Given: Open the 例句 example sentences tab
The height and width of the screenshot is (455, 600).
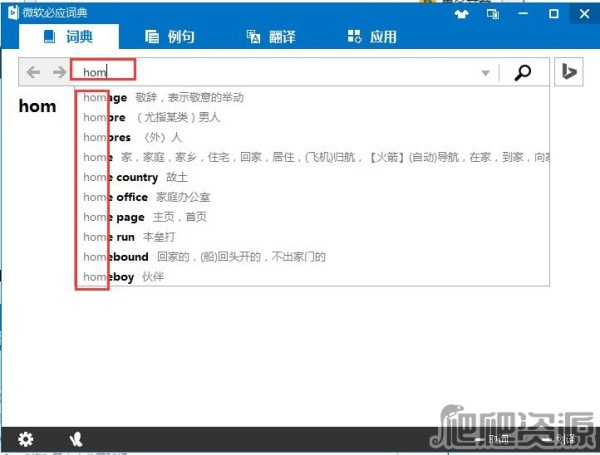Looking at the screenshot, I should [170, 37].
